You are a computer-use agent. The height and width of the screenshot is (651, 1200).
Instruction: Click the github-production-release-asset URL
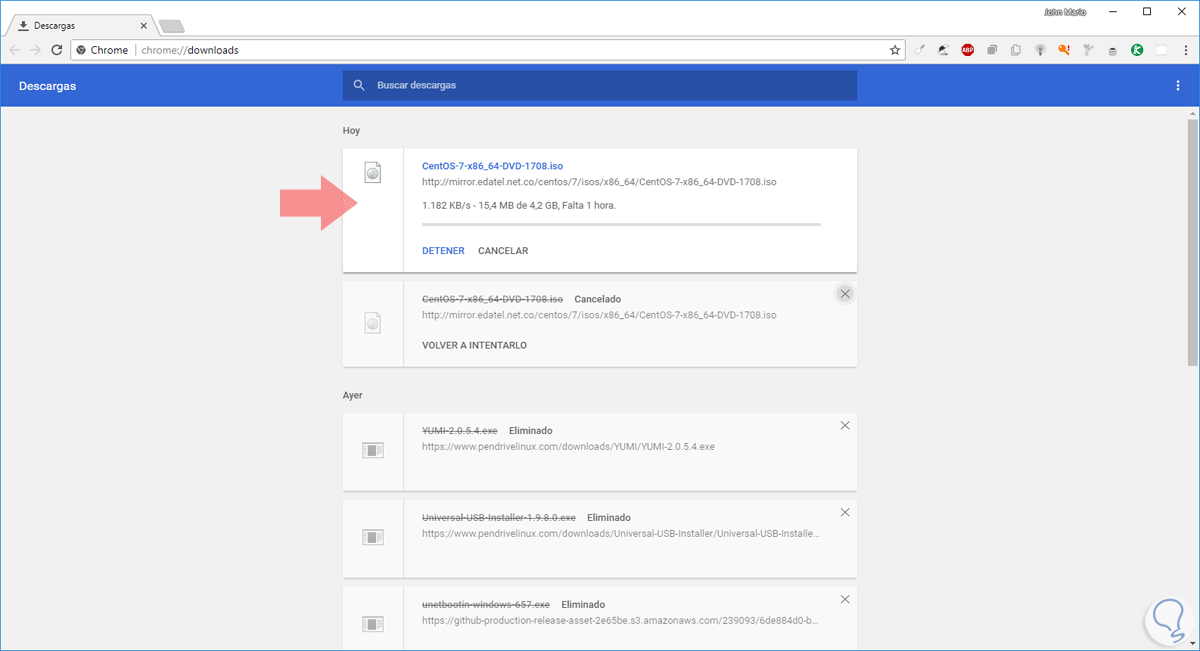point(621,620)
